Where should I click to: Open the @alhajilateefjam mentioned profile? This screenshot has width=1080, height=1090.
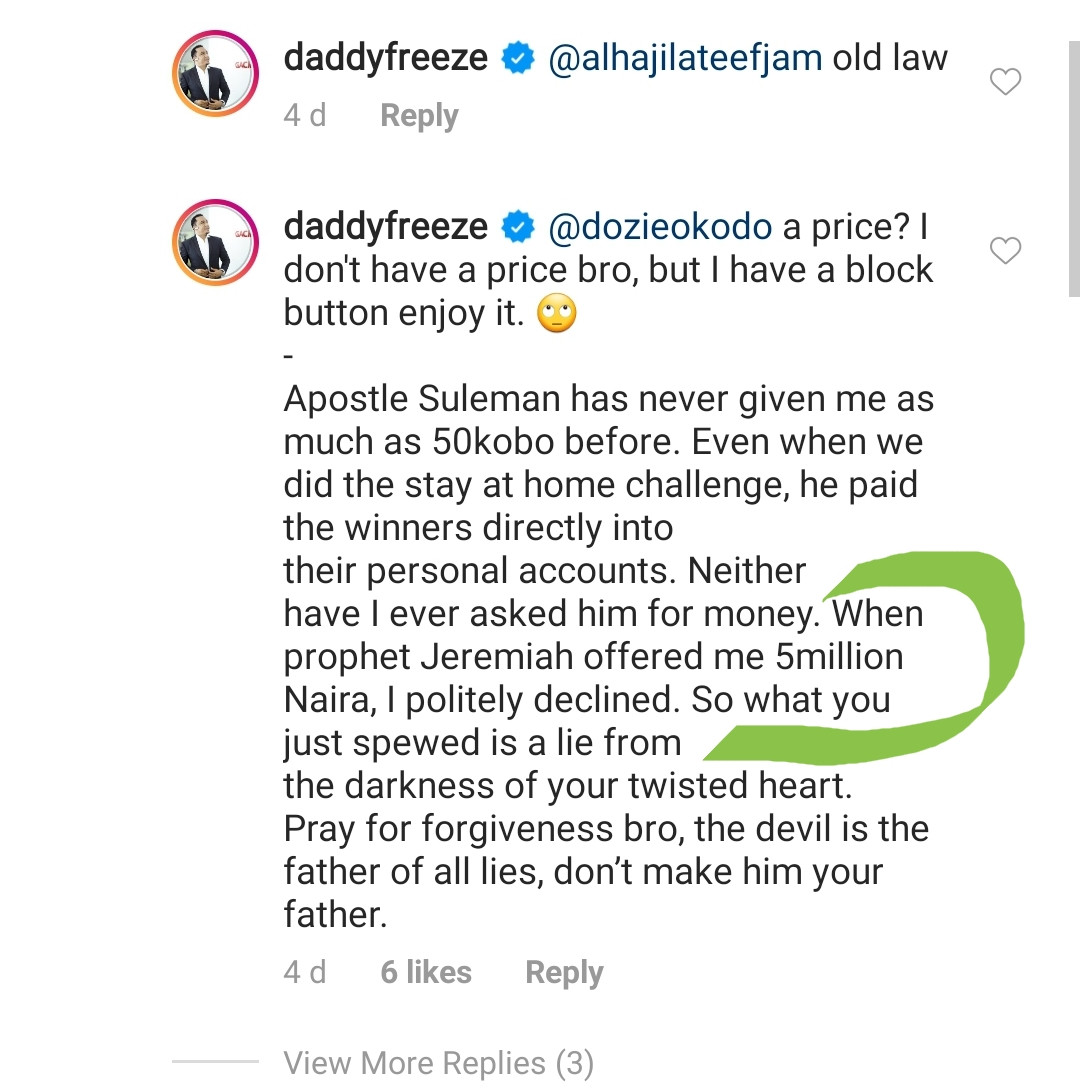pos(685,59)
